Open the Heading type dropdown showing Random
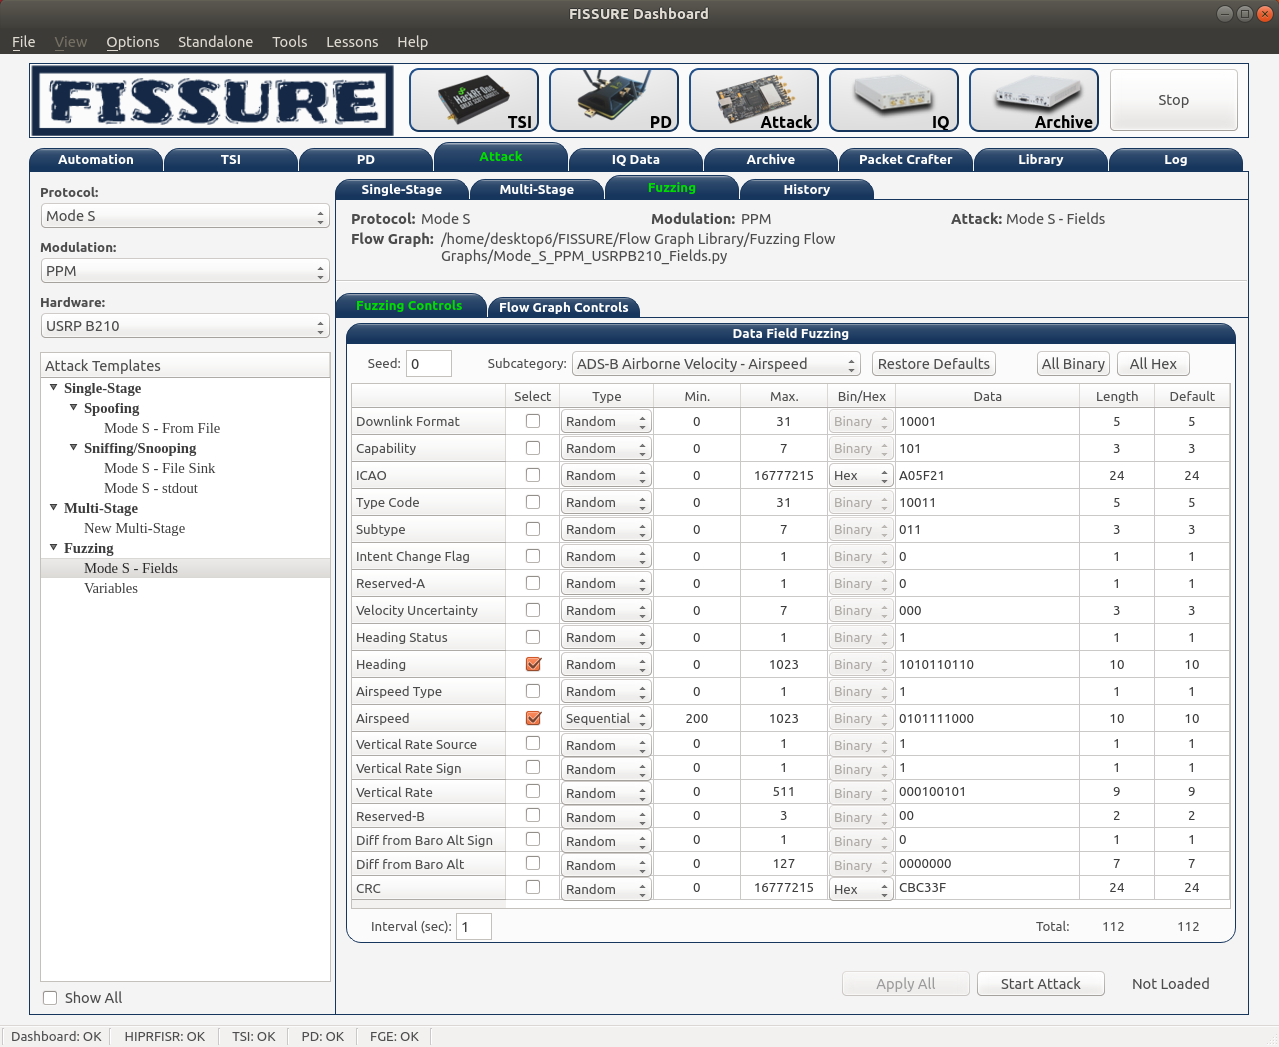1279x1047 pixels. click(606, 664)
